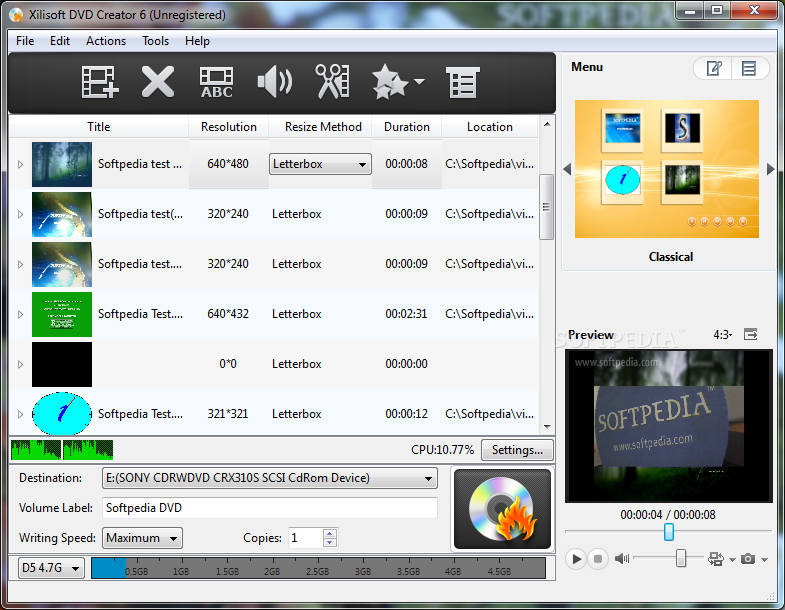The height and width of the screenshot is (610, 785).
Task: Click the preview volume slider handle
Action: (x=681, y=558)
